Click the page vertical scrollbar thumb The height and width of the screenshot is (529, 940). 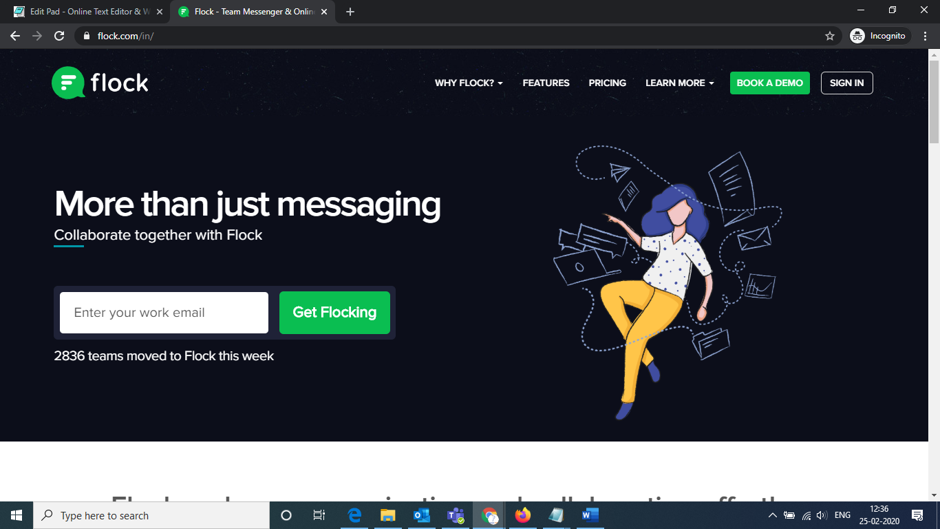(x=934, y=101)
